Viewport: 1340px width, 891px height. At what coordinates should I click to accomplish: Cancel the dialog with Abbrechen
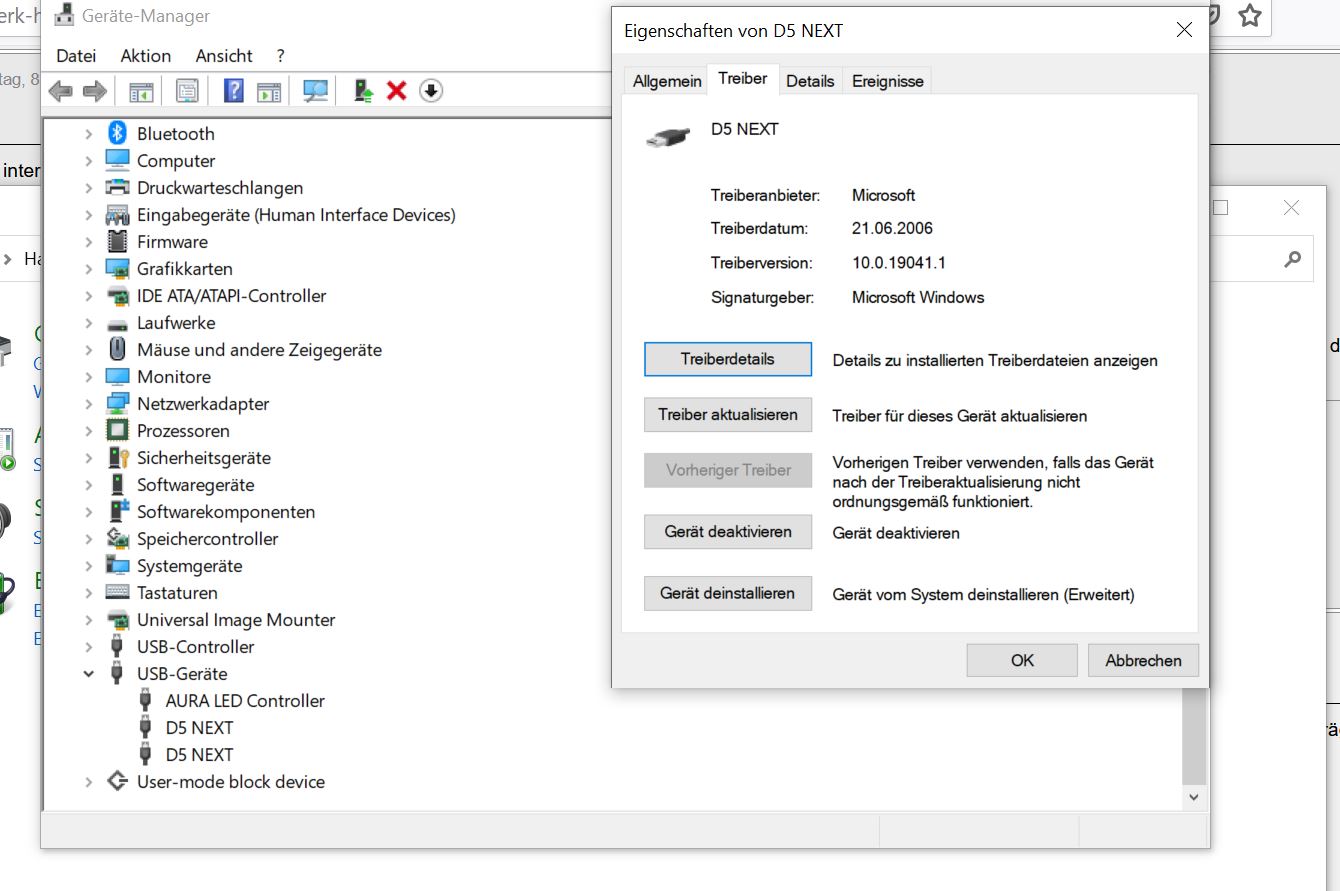(1143, 660)
